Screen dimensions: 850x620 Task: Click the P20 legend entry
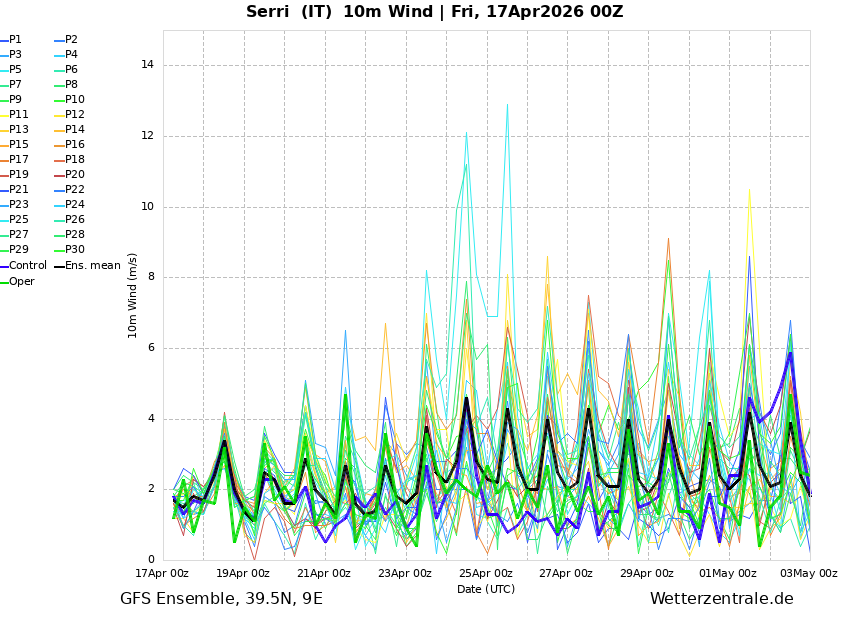pyautogui.click(x=75, y=175)
